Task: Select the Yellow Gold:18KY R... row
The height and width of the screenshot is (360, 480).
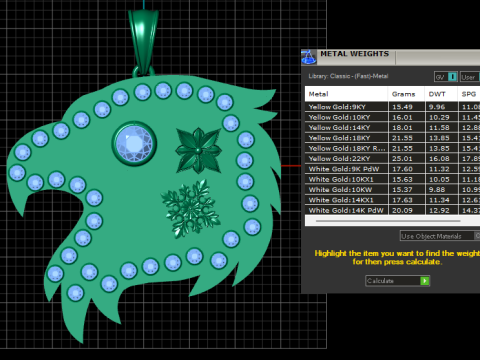Action: coord(393,148)
